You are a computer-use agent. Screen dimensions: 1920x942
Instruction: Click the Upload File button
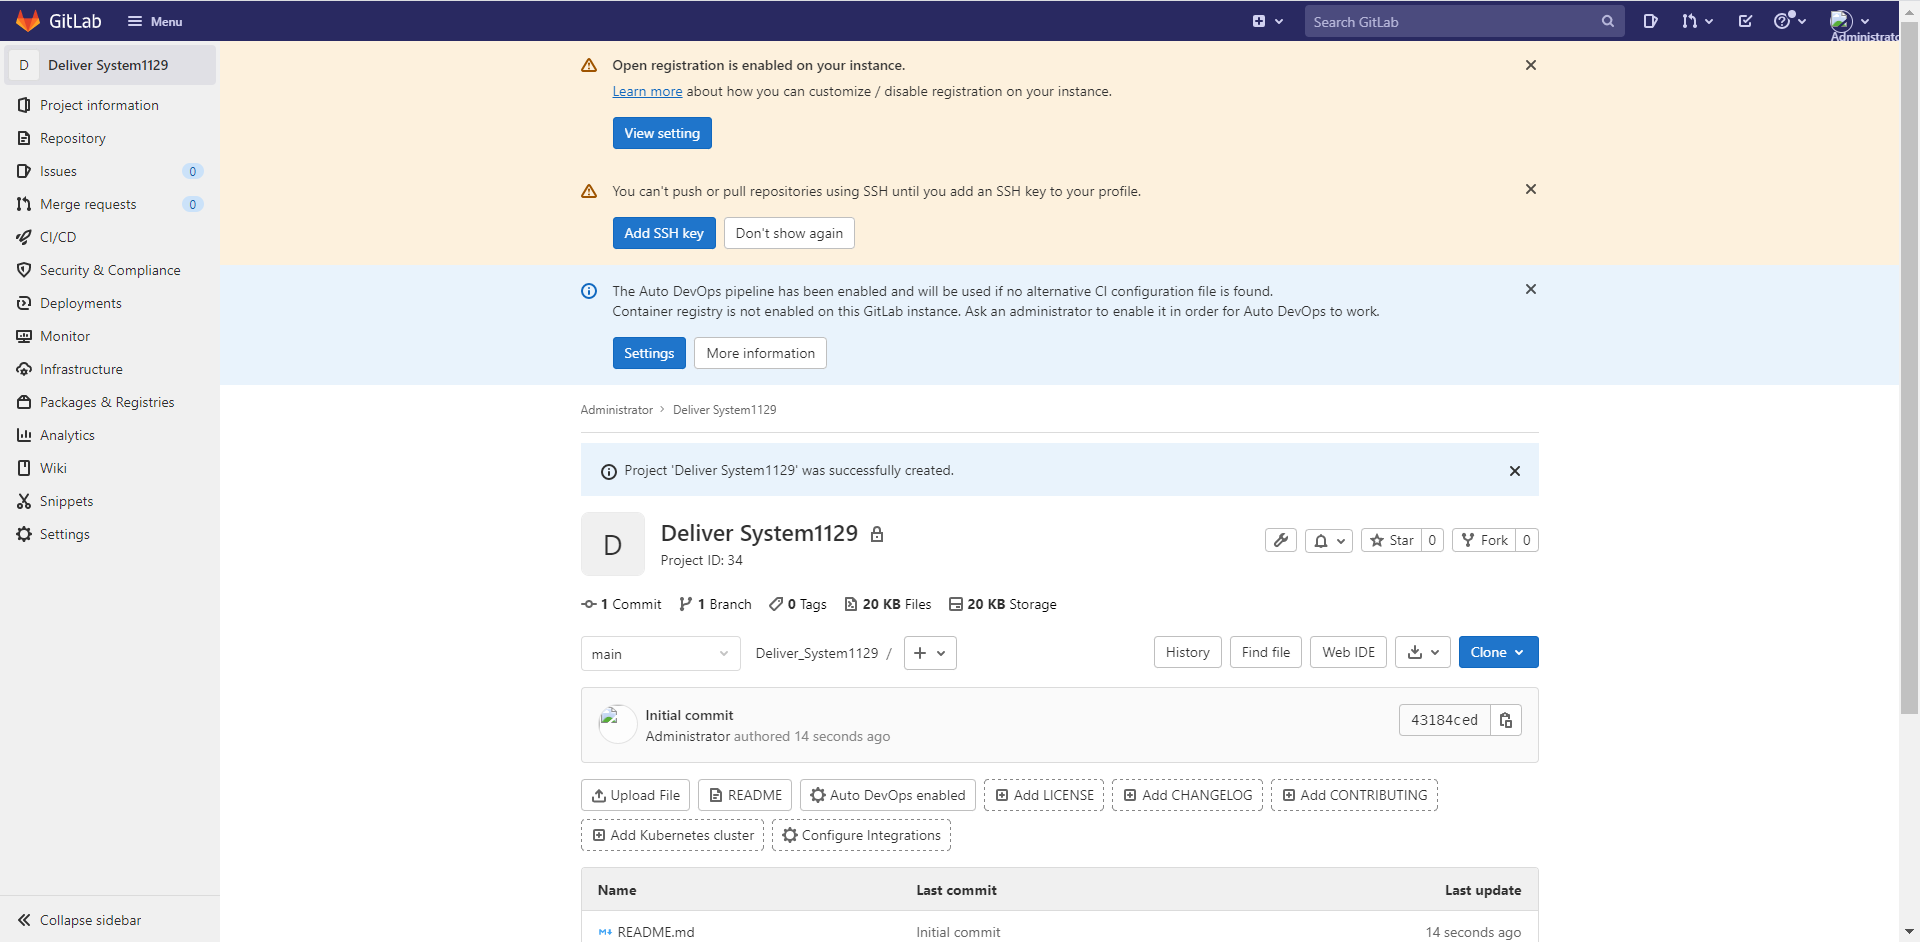coord(635,795)
